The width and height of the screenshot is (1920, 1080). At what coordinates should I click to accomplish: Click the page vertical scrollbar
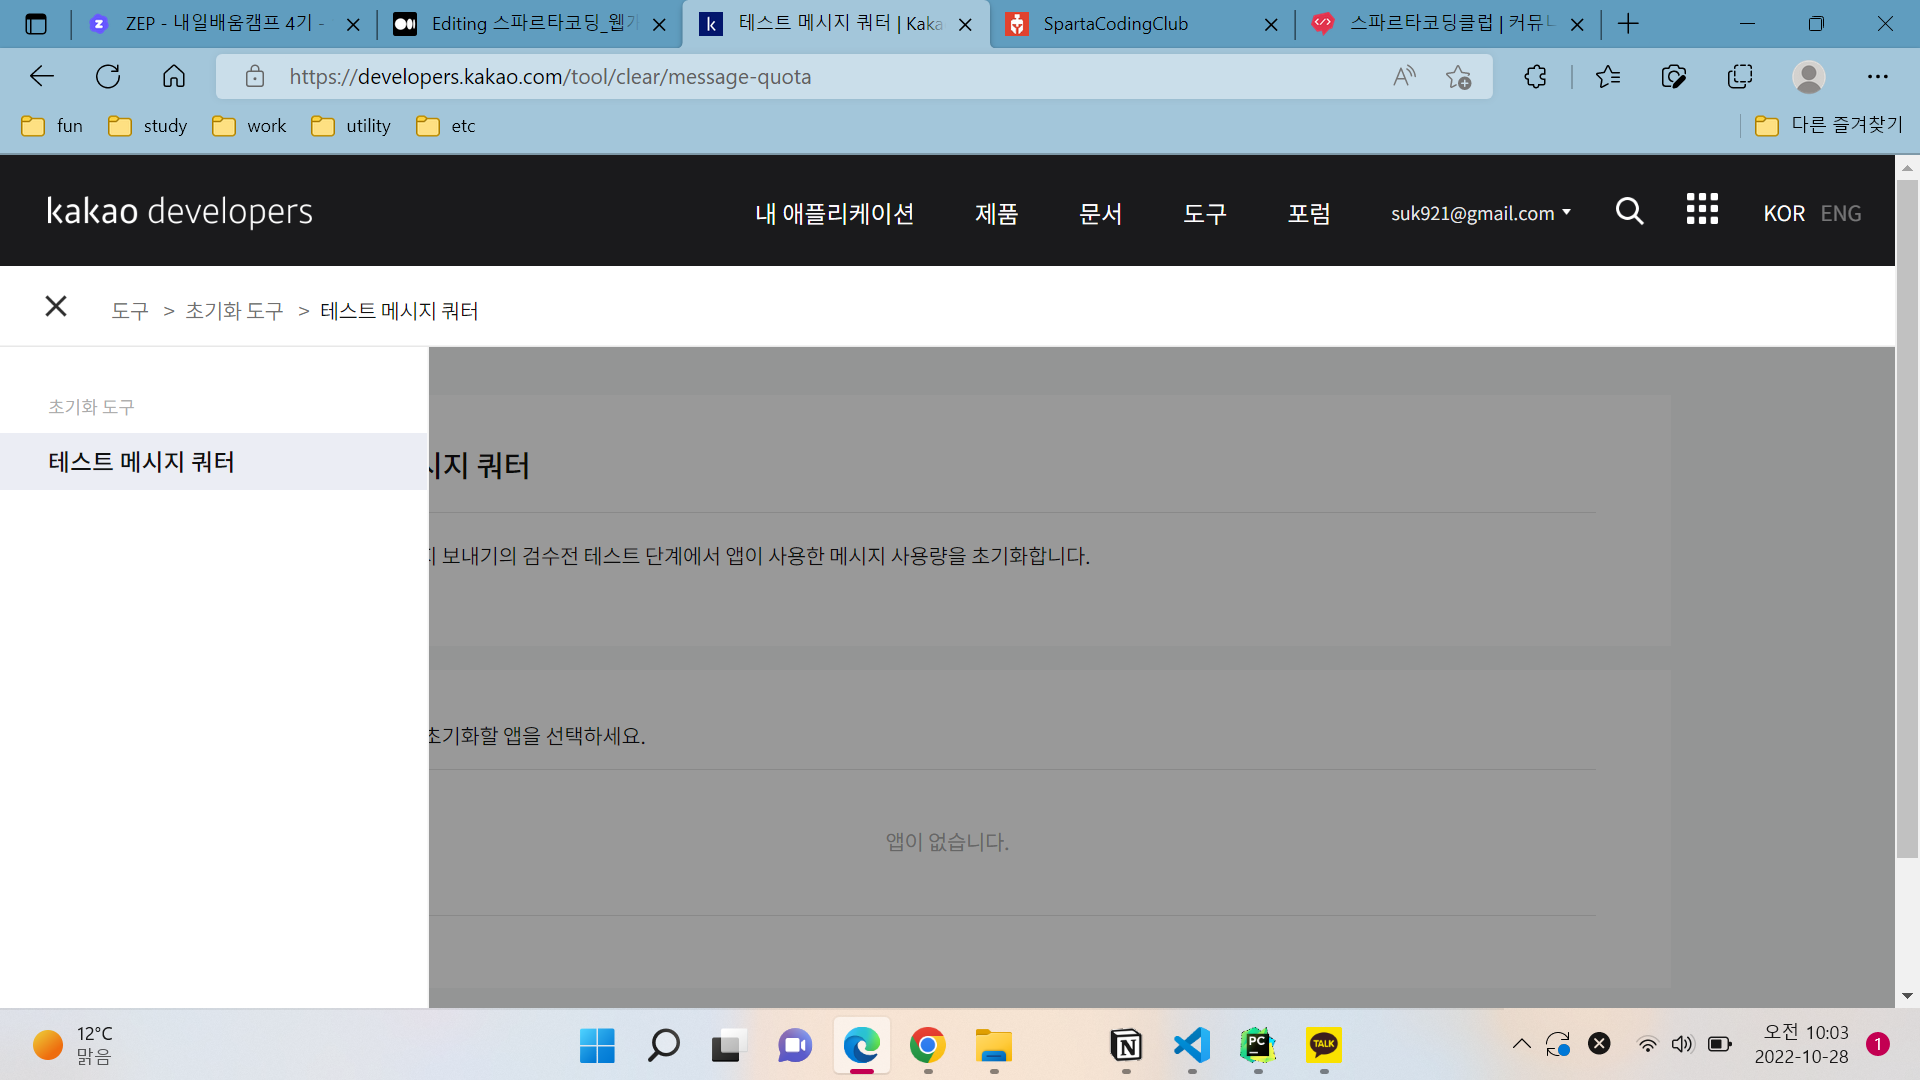point(1907,518)
